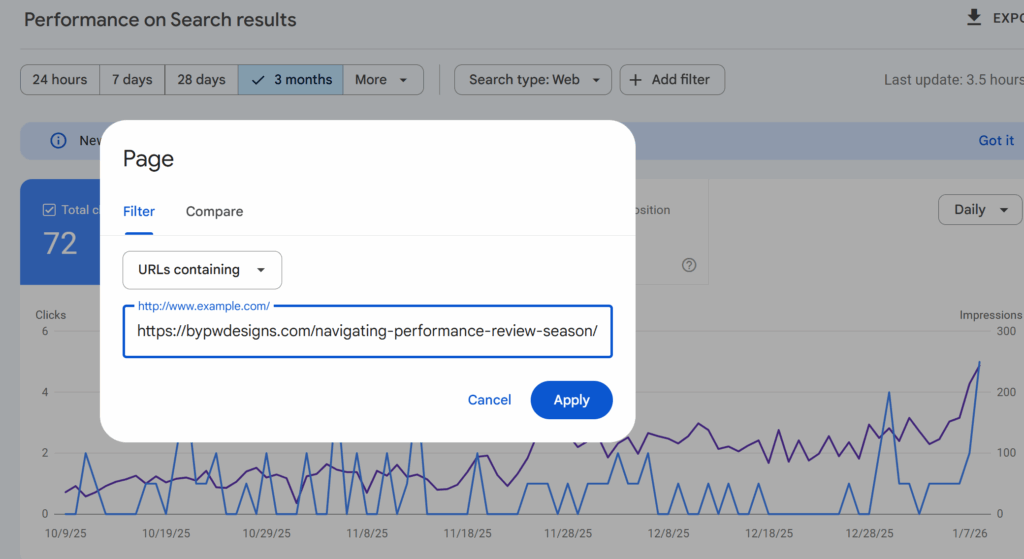Click the Export download icon
The height and width of the screenshot is (559, 1024).
pyautogui.click(x=974, y=18)
